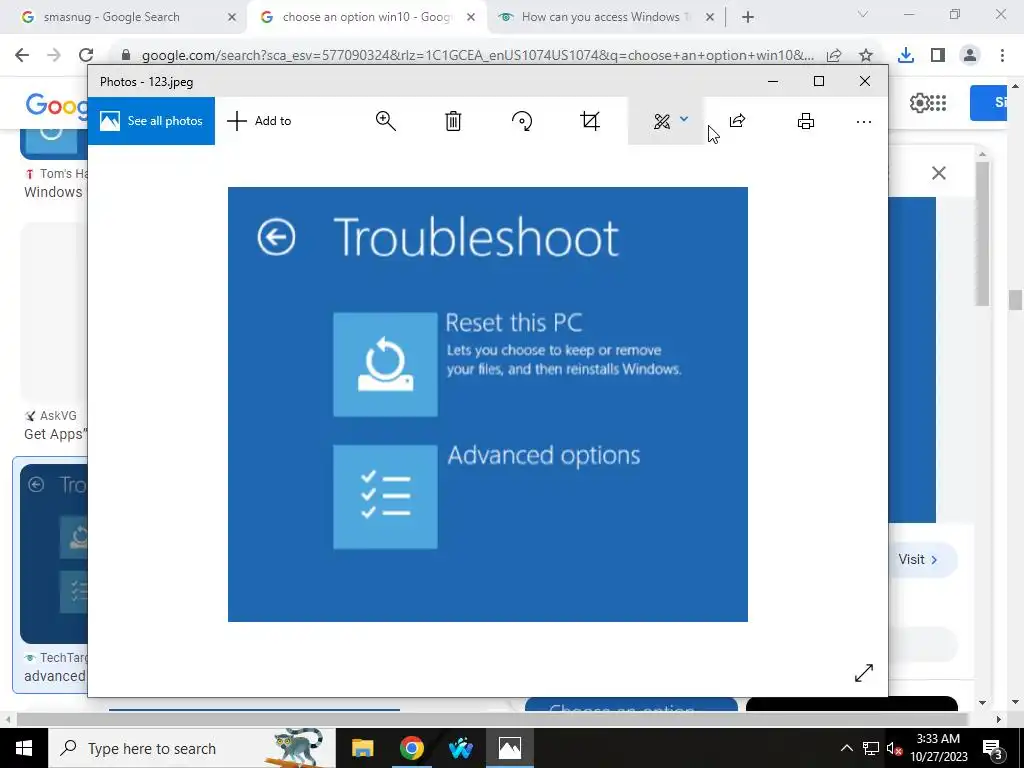1024x768 pixels.
Task: Switch to choose an option win10 tab
Action: tap(366, 17)
